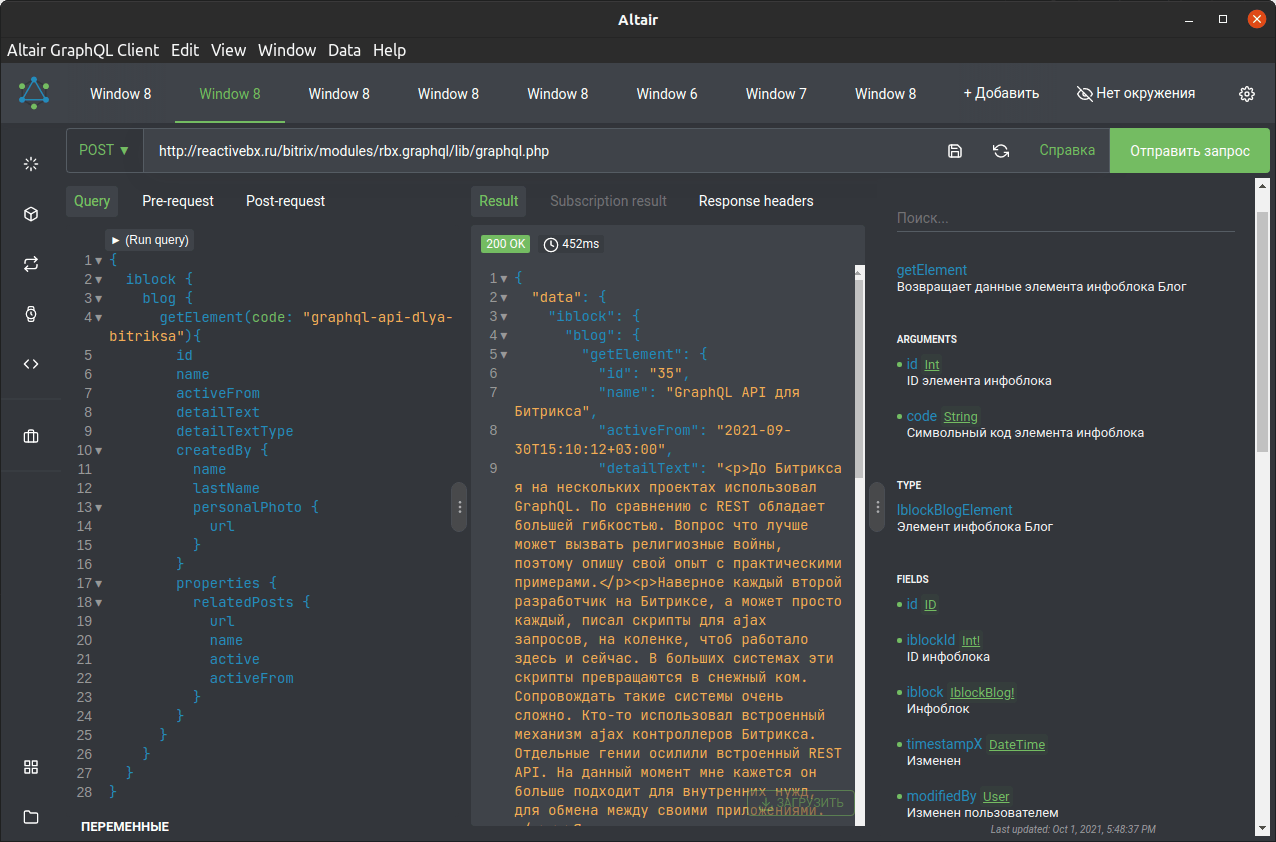Show the Response headers tab
The height and width of the screenshot is (842, 1276).
[756, 201]
